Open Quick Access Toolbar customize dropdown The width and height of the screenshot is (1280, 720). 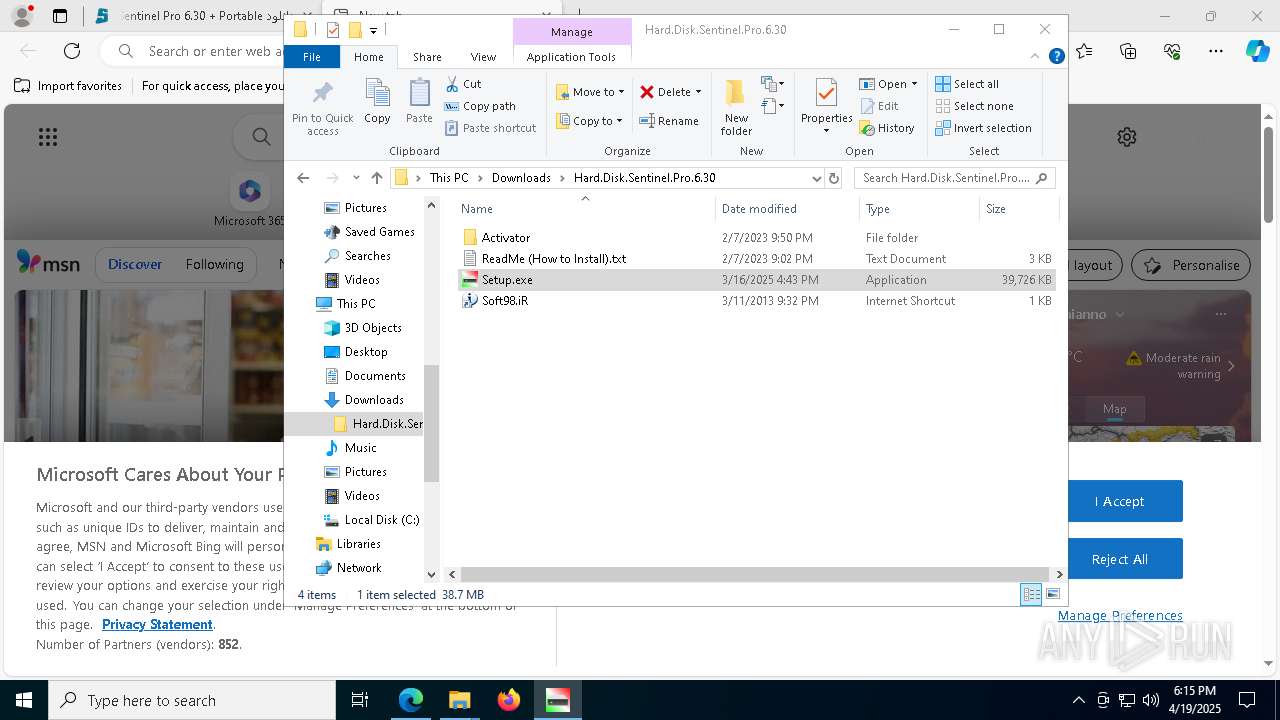[373, 30]
